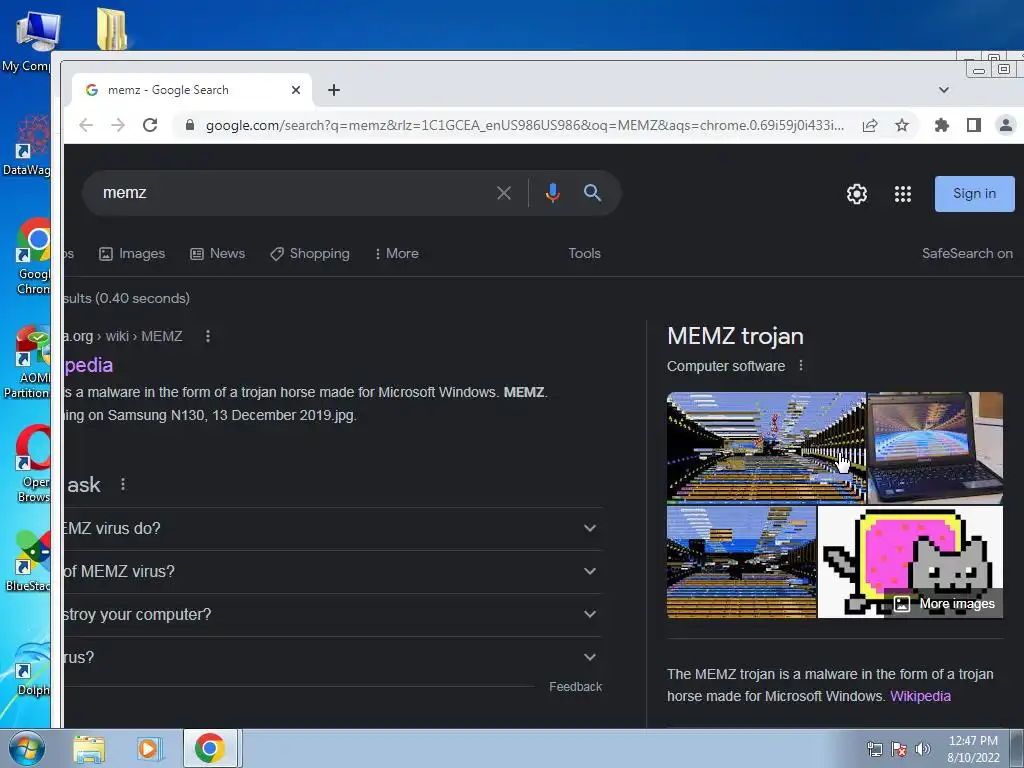Open the large glitchy tunnel thumbnail
Image resolution: width=1024 pixels, height=768 pixels.
766,447
